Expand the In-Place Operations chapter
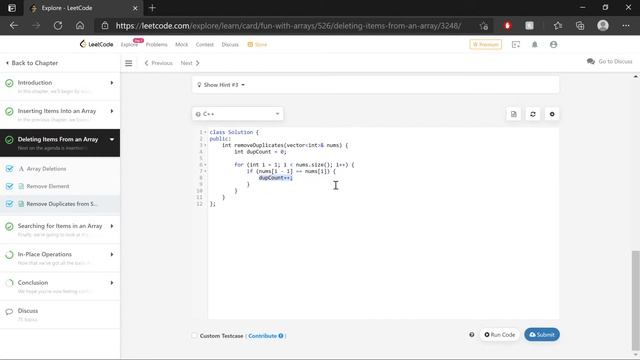 tap(112, 254)
